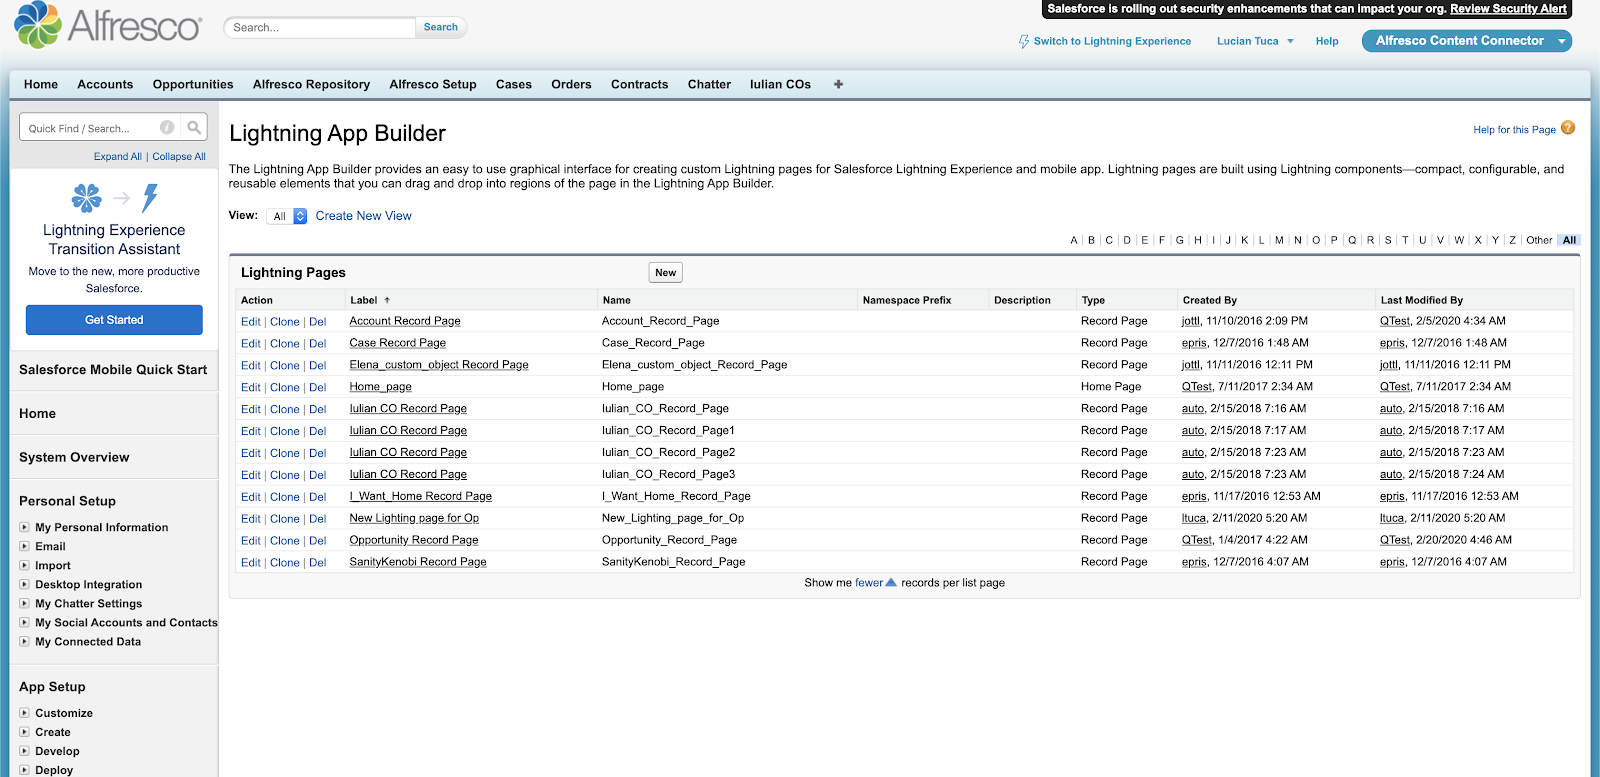The width and height of the screenshot is (1600, 777).
Task: Open the Alfresco Setup tab
Action: point(433,84)
